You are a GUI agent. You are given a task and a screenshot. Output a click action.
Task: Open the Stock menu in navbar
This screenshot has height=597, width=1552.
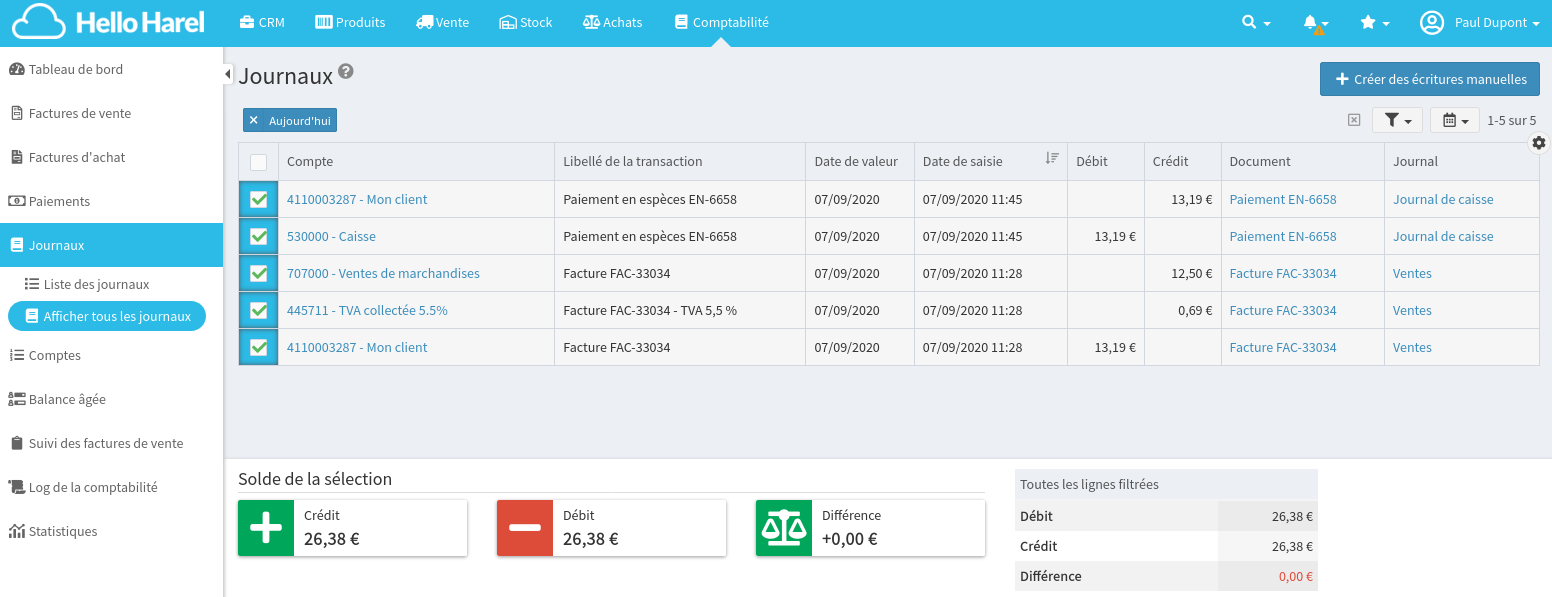(526, 23)
